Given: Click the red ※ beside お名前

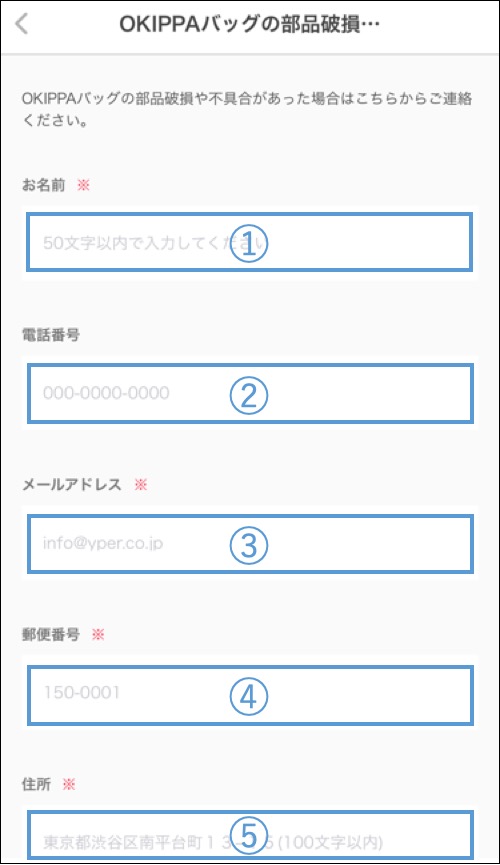Looking at the screenshot, I should point(83,185).
